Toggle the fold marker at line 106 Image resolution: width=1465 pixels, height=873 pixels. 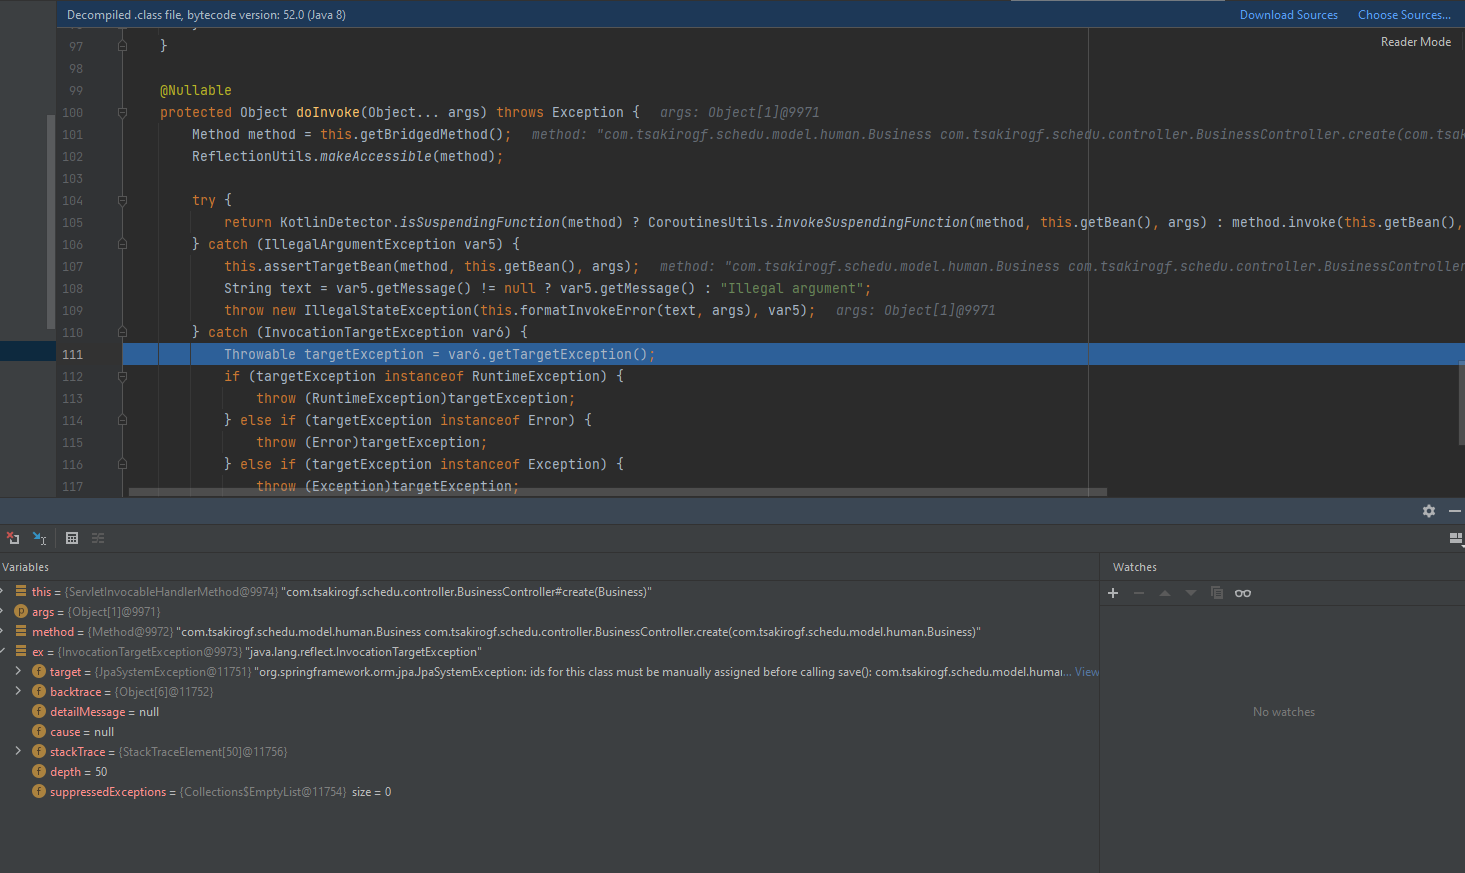tap(123, 244)
